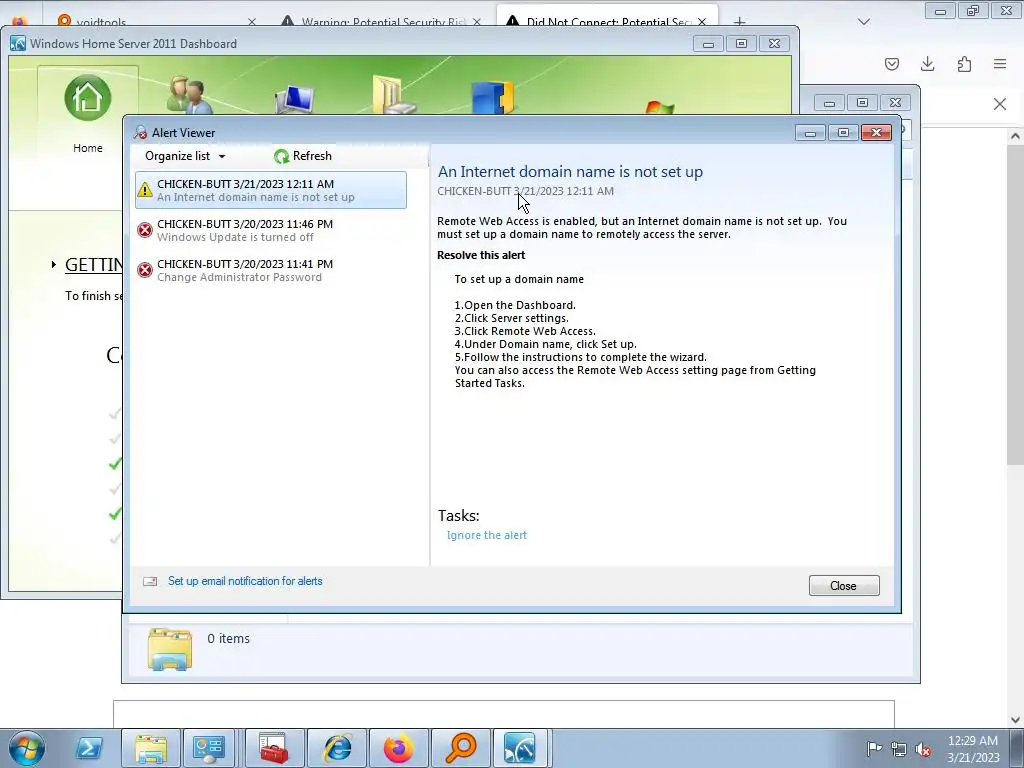Open the Firefox hamburger menu
1024x768 pixels.
coord(1000,64)
